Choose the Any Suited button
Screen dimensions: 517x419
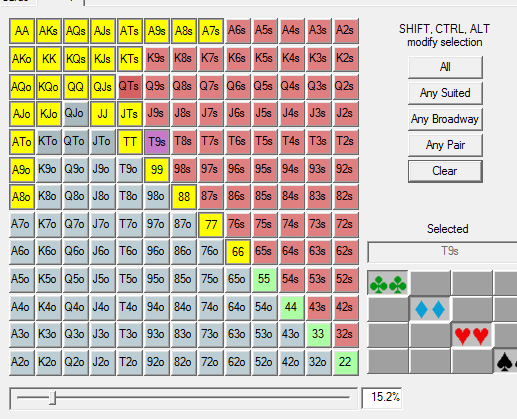[445, 93]
